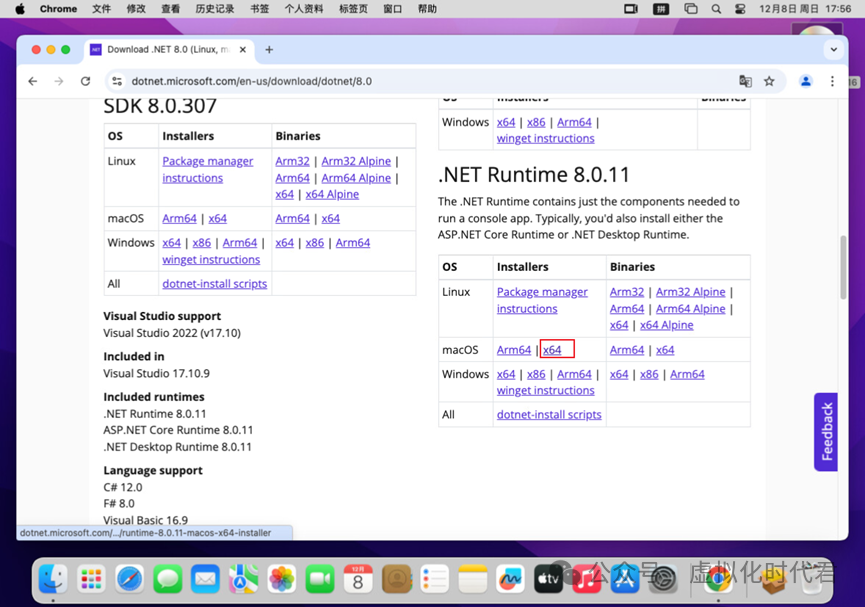Click Runtime Linux Arm64 Alpine binary link

[x=690, y=309]
